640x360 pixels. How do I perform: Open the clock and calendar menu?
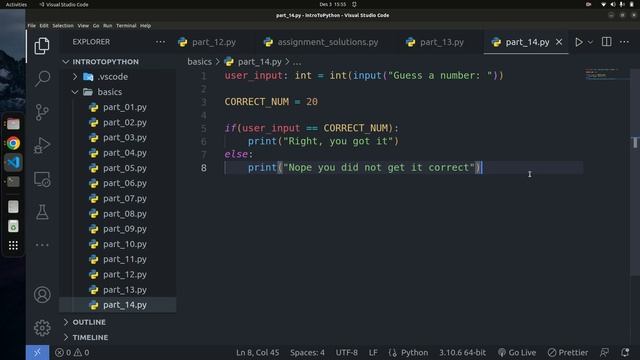point(333,4)
